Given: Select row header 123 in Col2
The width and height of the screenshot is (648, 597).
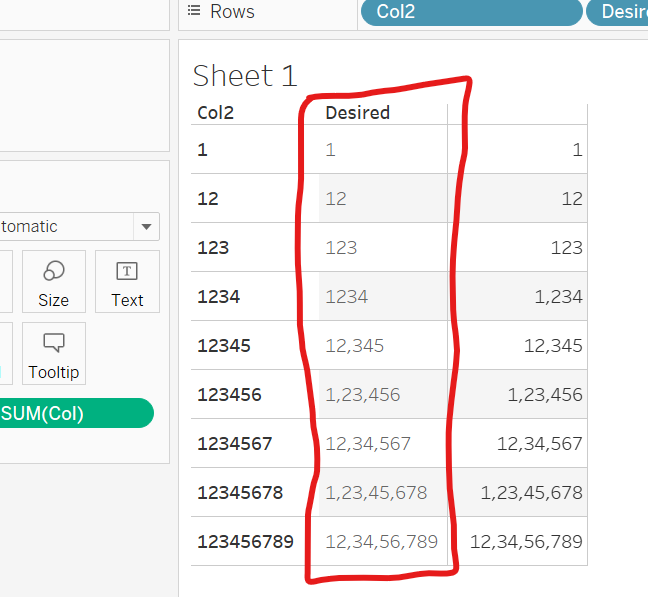Looking at the screenshot, I should [213, 248].
